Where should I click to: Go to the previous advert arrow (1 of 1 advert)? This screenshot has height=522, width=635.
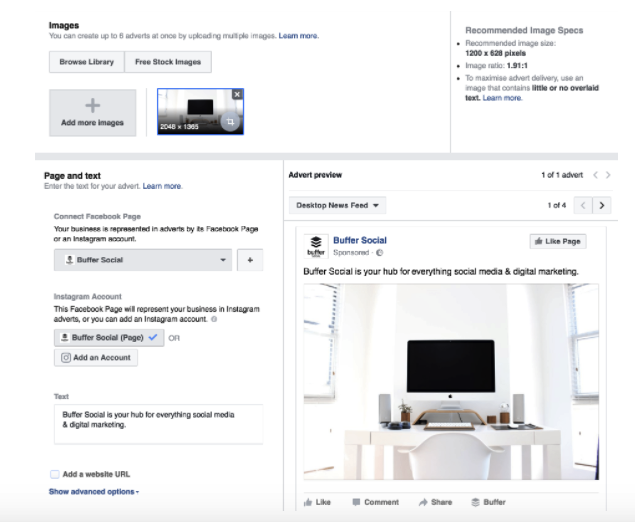pyautogui.click(x=595, y=175)
